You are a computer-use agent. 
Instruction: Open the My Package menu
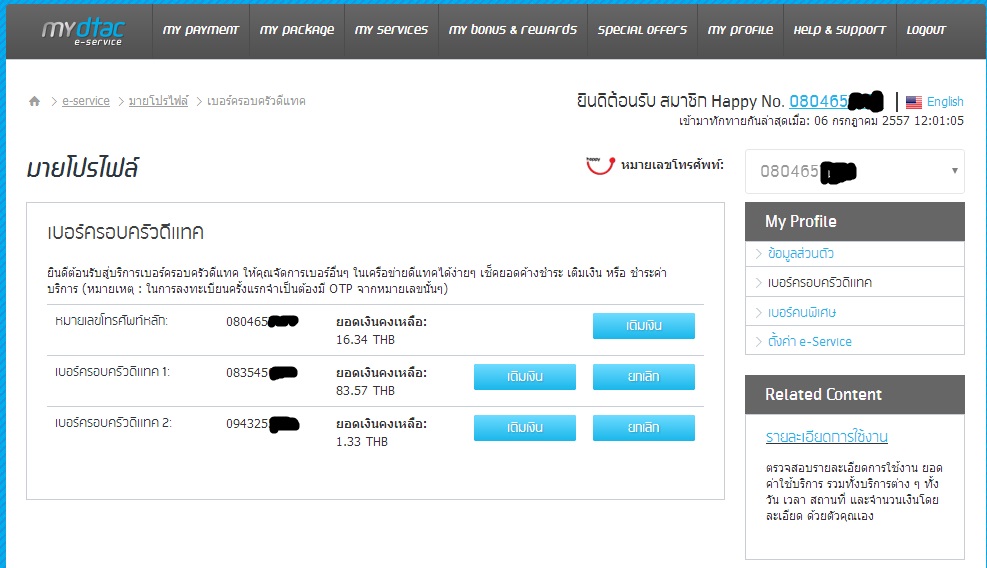pyautogui.click(x=297, y=30)
